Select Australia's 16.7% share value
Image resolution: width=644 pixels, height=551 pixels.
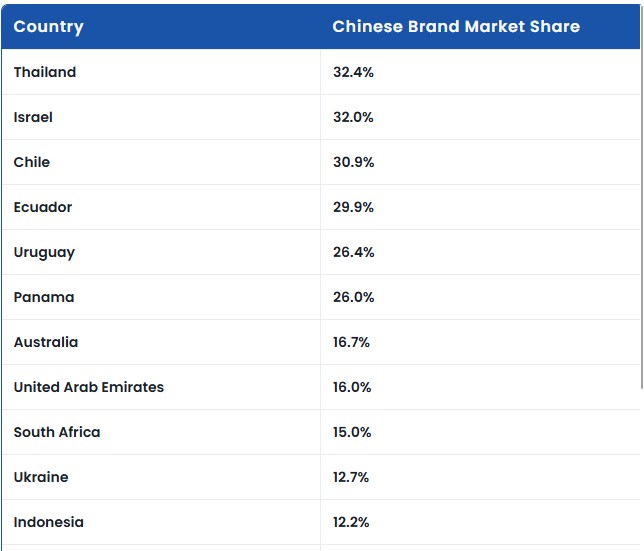351,342
